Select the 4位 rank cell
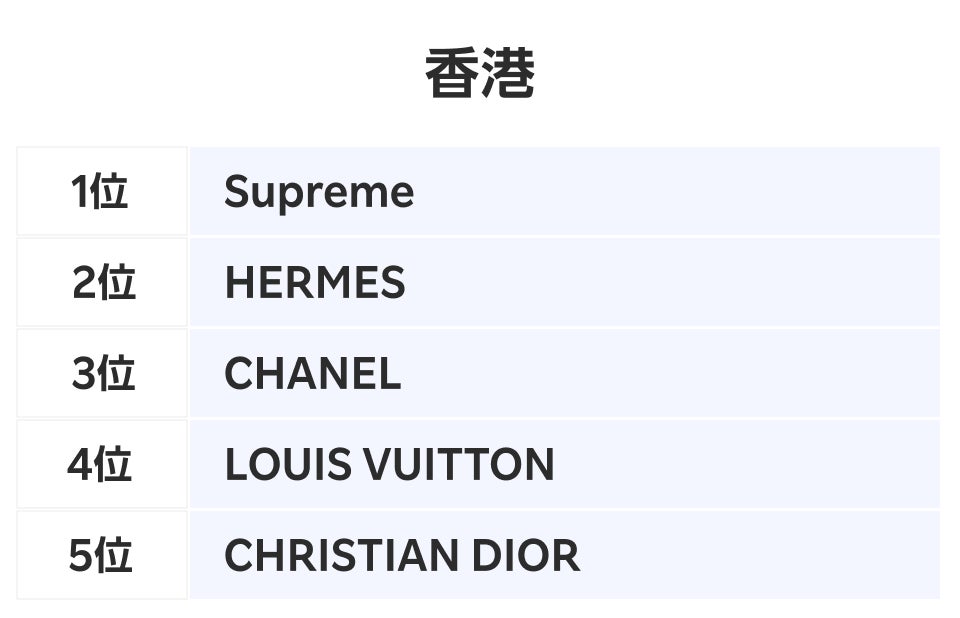 coord(101,465)
